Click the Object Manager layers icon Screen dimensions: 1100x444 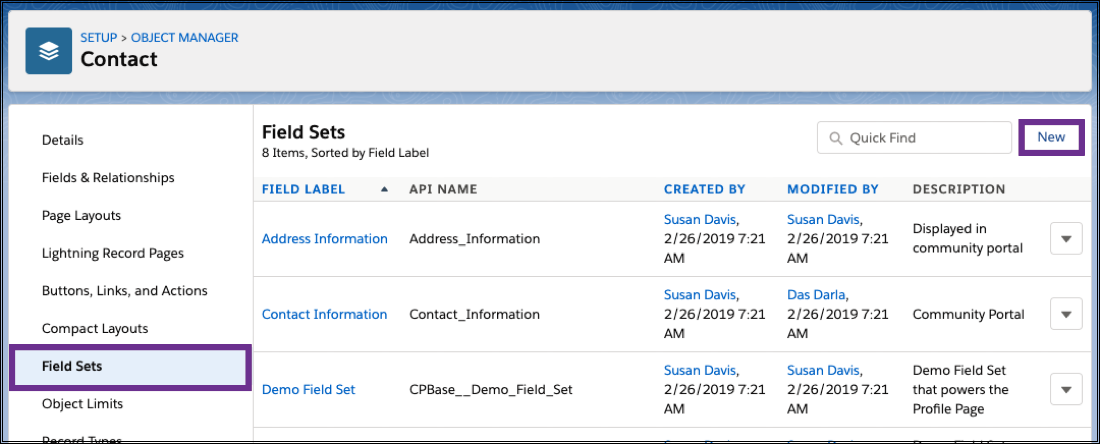(x=48, y=51)
